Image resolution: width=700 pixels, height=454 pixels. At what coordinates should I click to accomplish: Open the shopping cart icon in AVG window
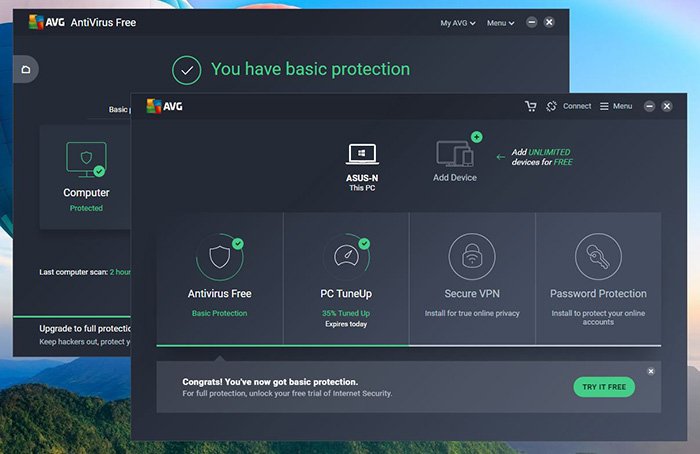(530, 106)
